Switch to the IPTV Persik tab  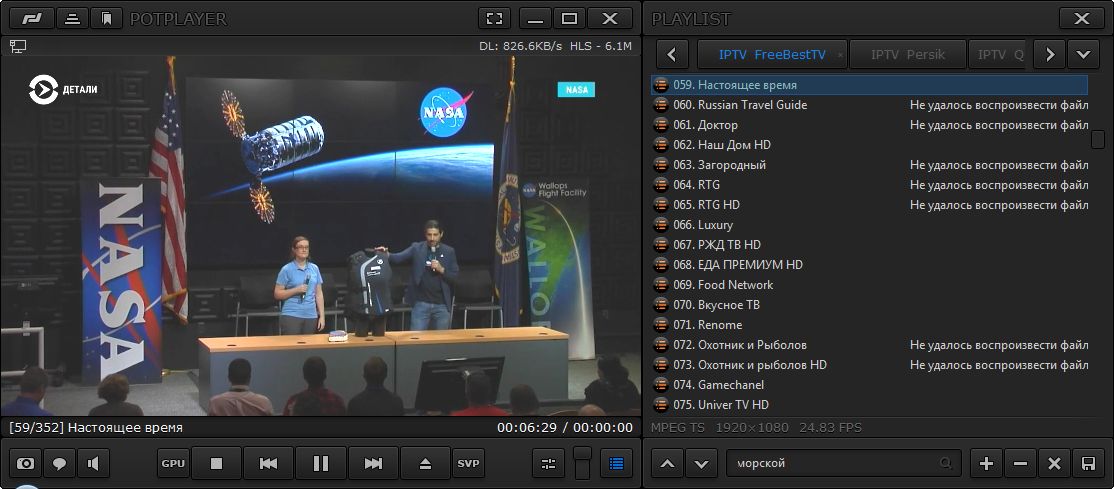tap(908, 55)
